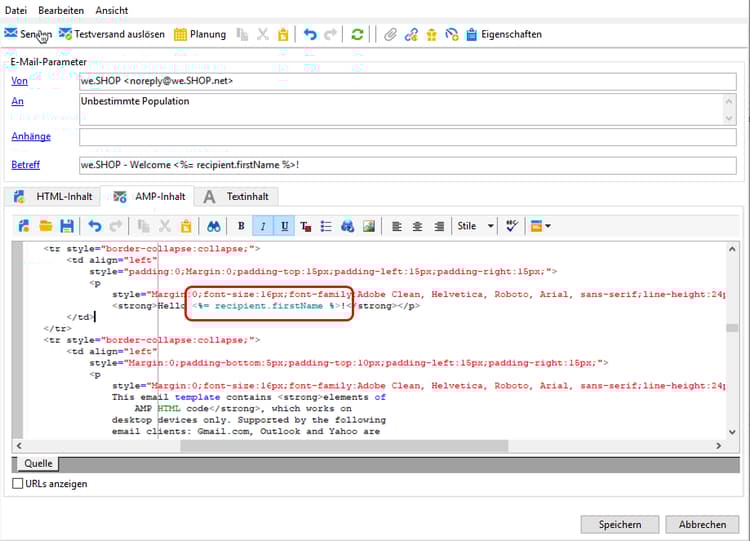Click the code editor scroll-right arrow
Image resolution: width=750 pixels, height=541 pixels.
pos(718,446)
